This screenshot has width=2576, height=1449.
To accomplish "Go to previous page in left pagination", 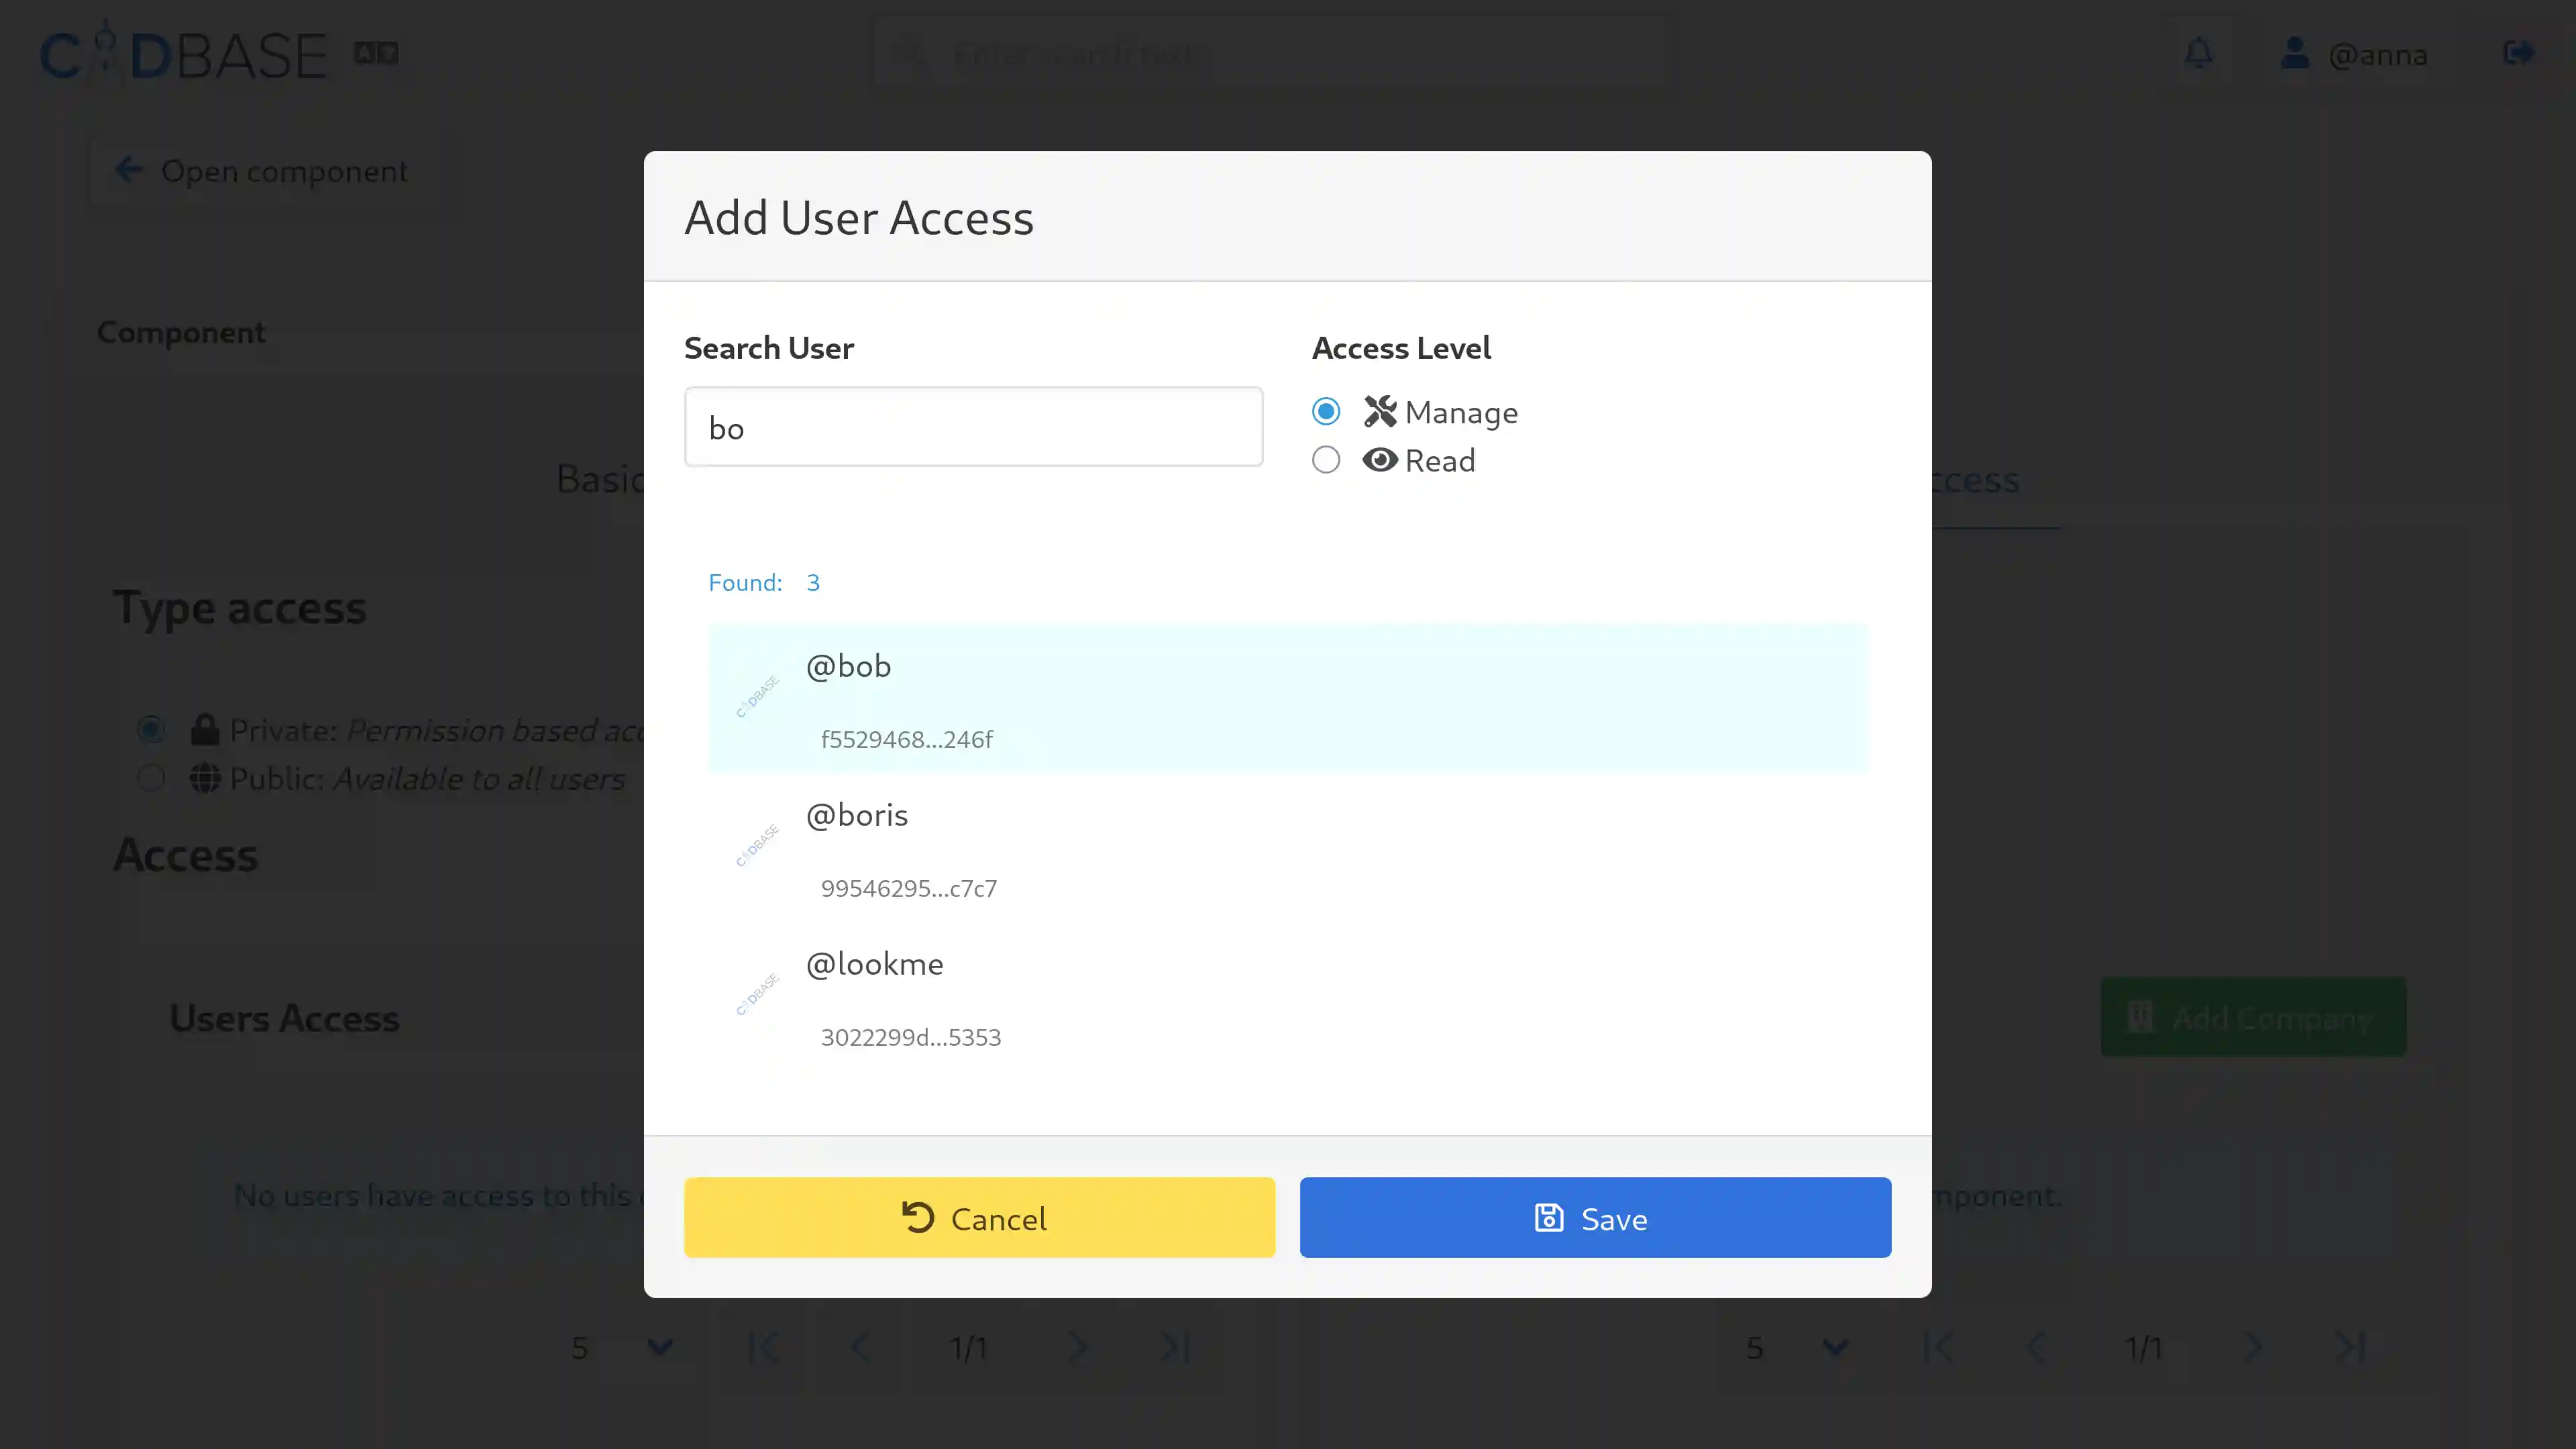I will tap(860, 1347).
